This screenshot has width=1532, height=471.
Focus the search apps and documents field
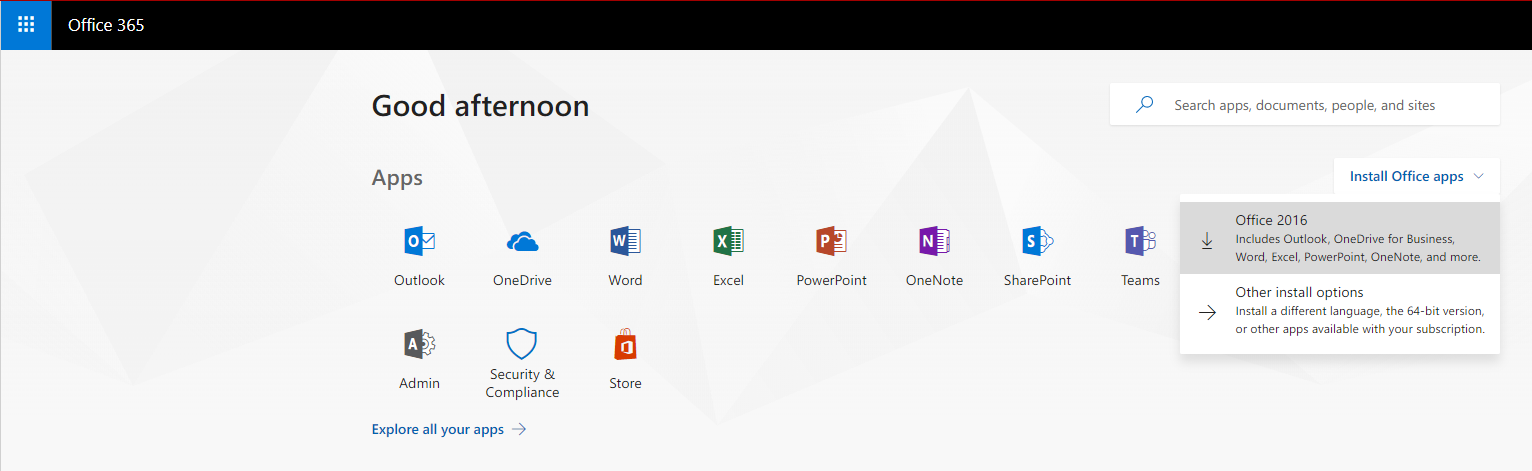pyautogui.click(x=1320, y=105)
